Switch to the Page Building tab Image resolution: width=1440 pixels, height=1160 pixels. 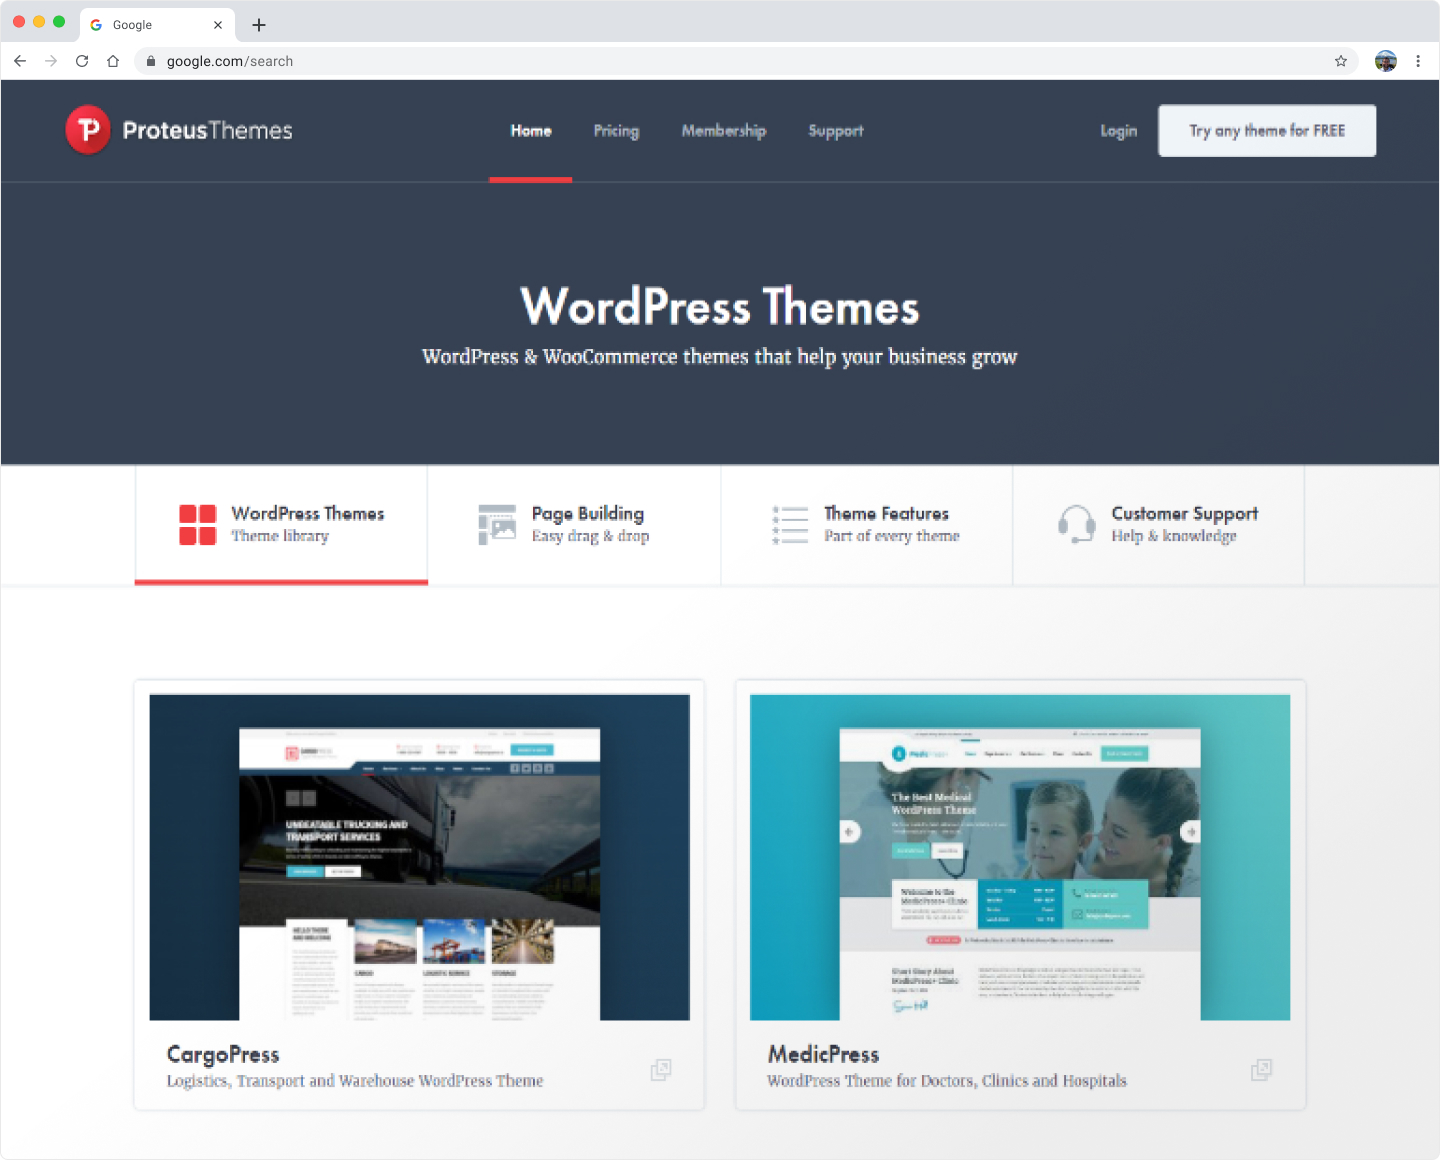point(574,525)
